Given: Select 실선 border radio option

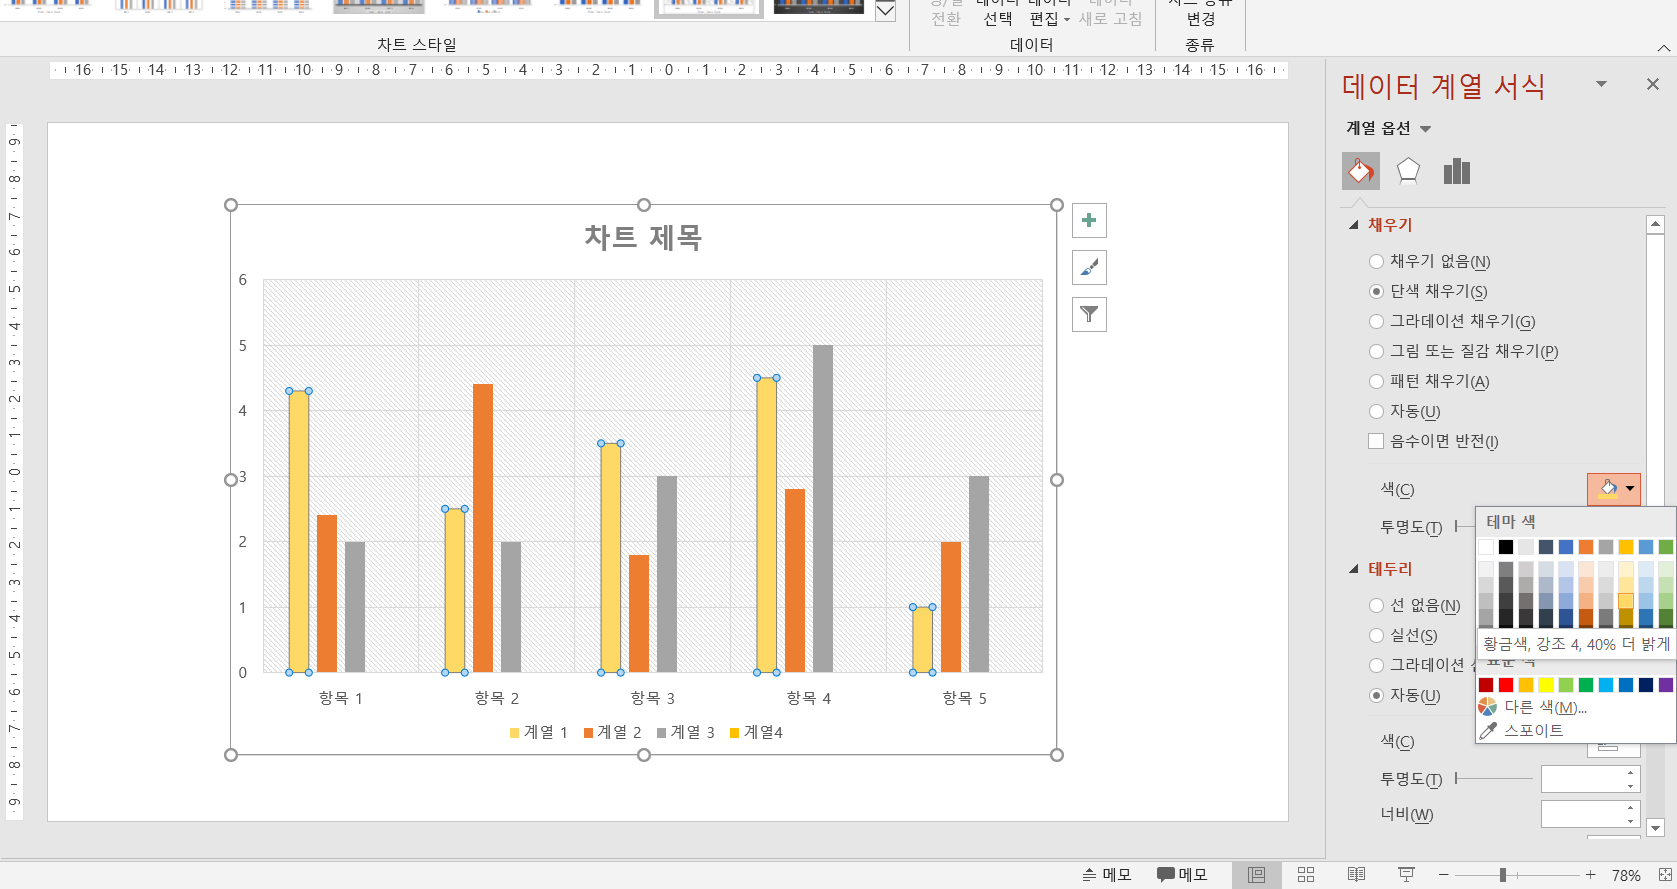Looking at the screenshot, I should click(1403, 635).
